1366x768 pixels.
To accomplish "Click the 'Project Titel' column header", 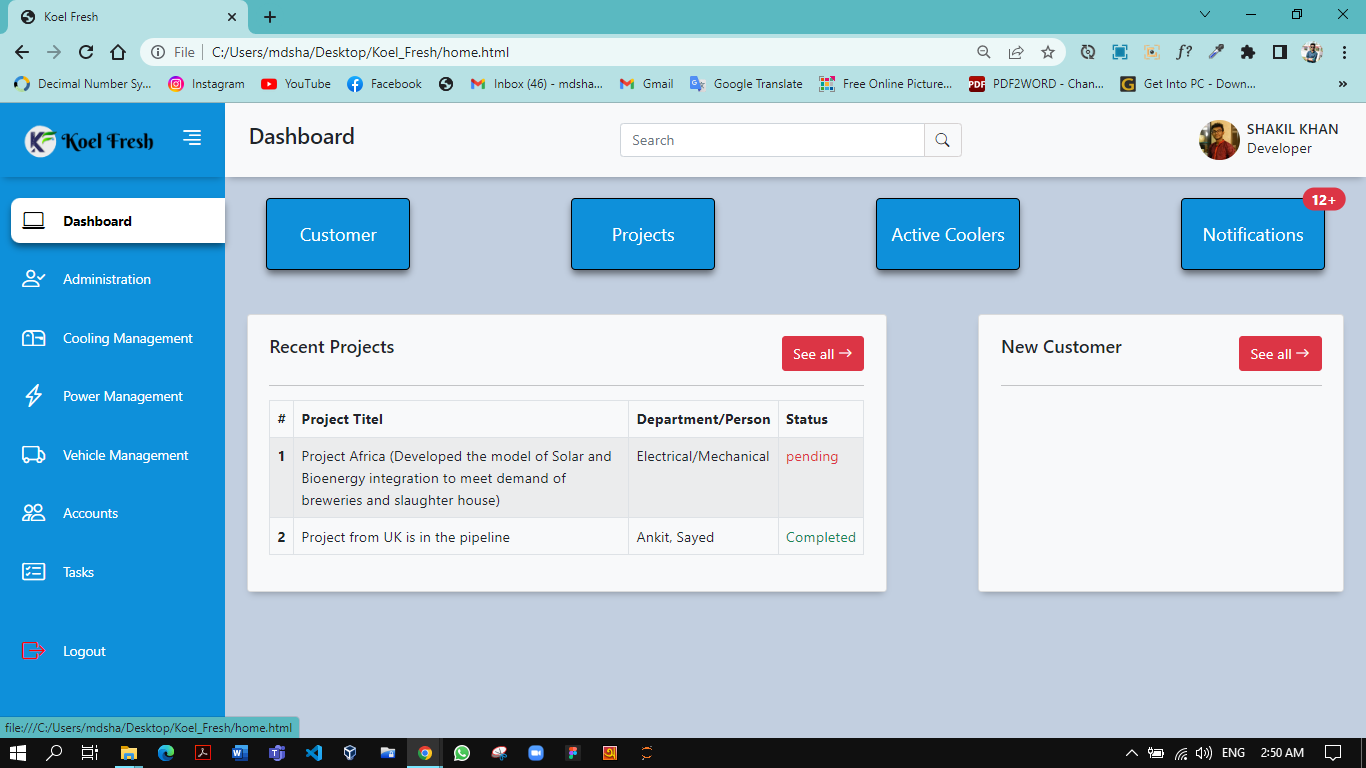I will (x=342, y=419).
